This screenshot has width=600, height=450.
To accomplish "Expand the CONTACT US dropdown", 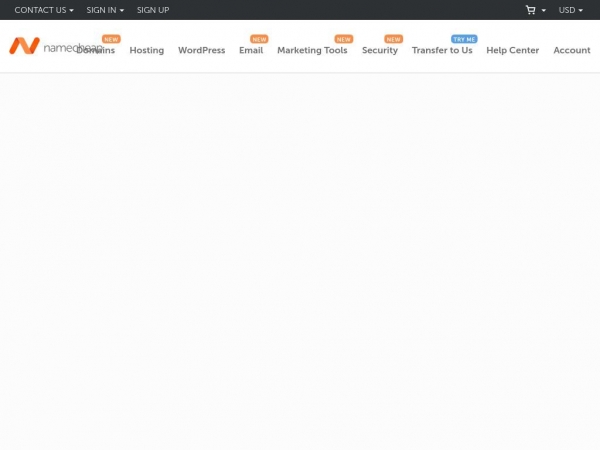I will coord(43,10).
